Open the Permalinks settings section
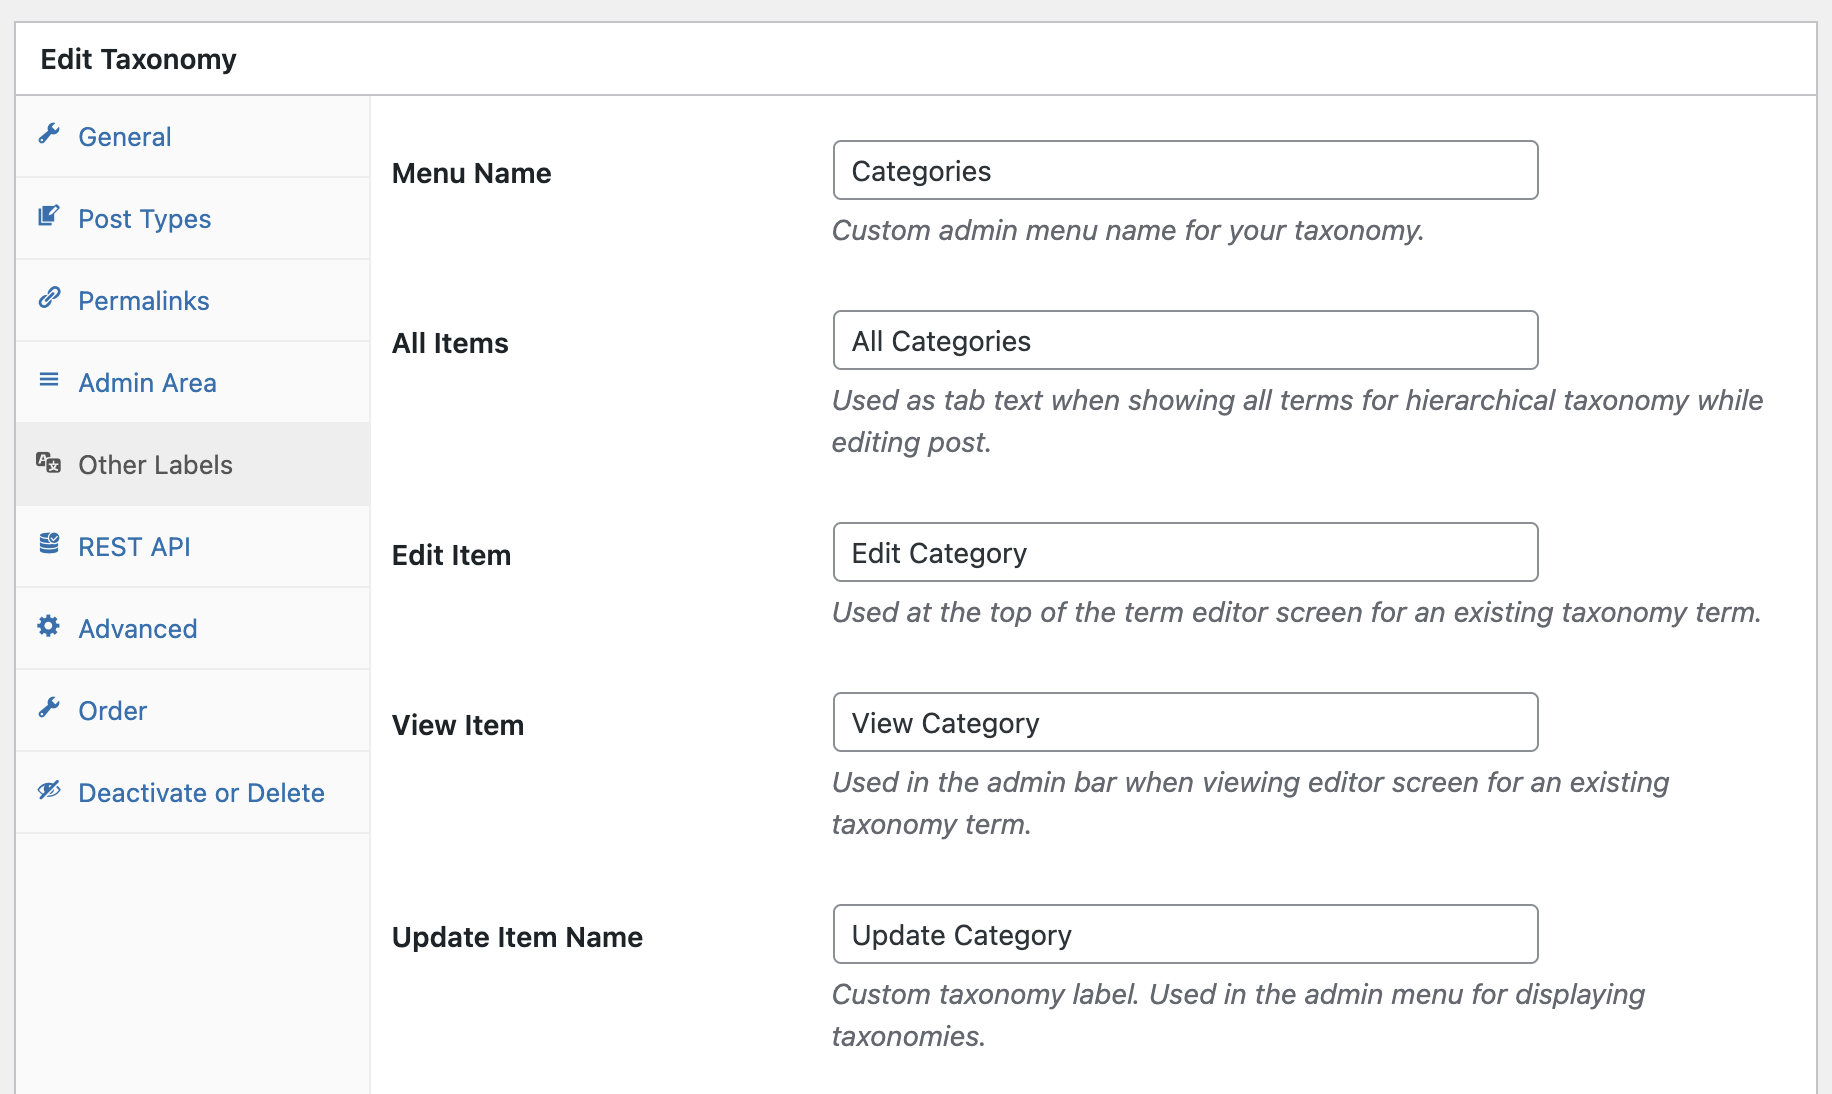Viewport: 1832px width, 1094px height. click(x=143, y=299)
